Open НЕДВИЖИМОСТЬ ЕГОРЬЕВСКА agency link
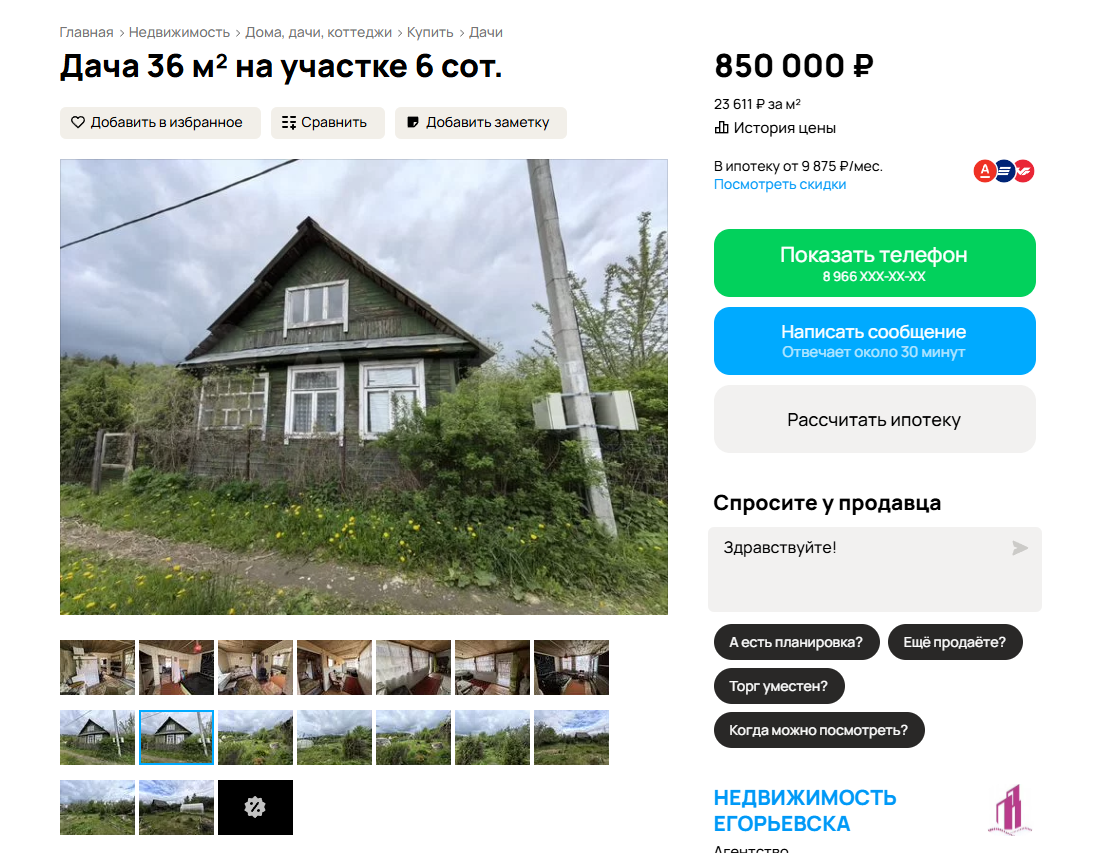This screenshot has height=853, width=1108. point(805,811)
